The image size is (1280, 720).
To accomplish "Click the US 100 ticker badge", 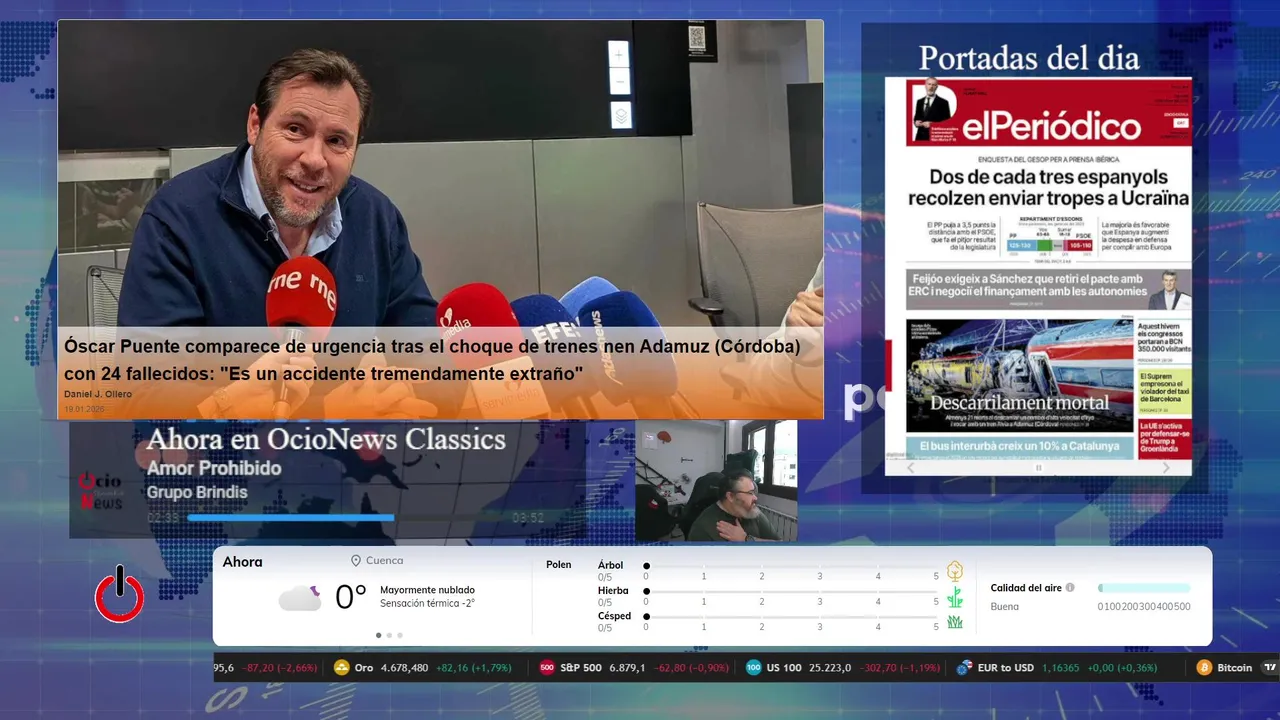I will click(753, 668).
